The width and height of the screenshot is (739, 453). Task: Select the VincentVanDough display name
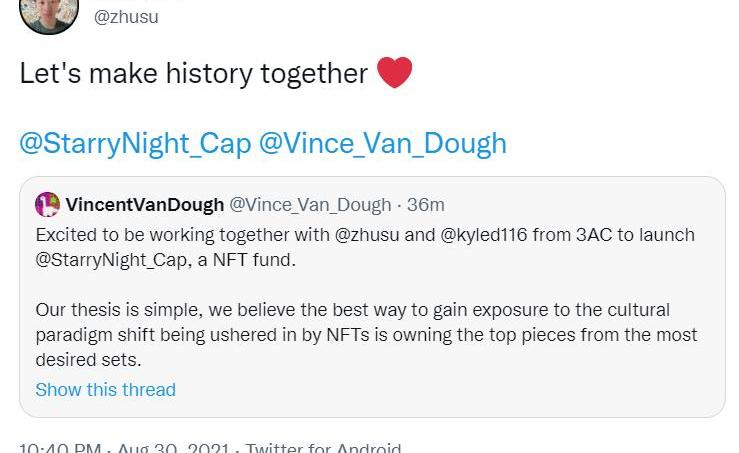145,205
